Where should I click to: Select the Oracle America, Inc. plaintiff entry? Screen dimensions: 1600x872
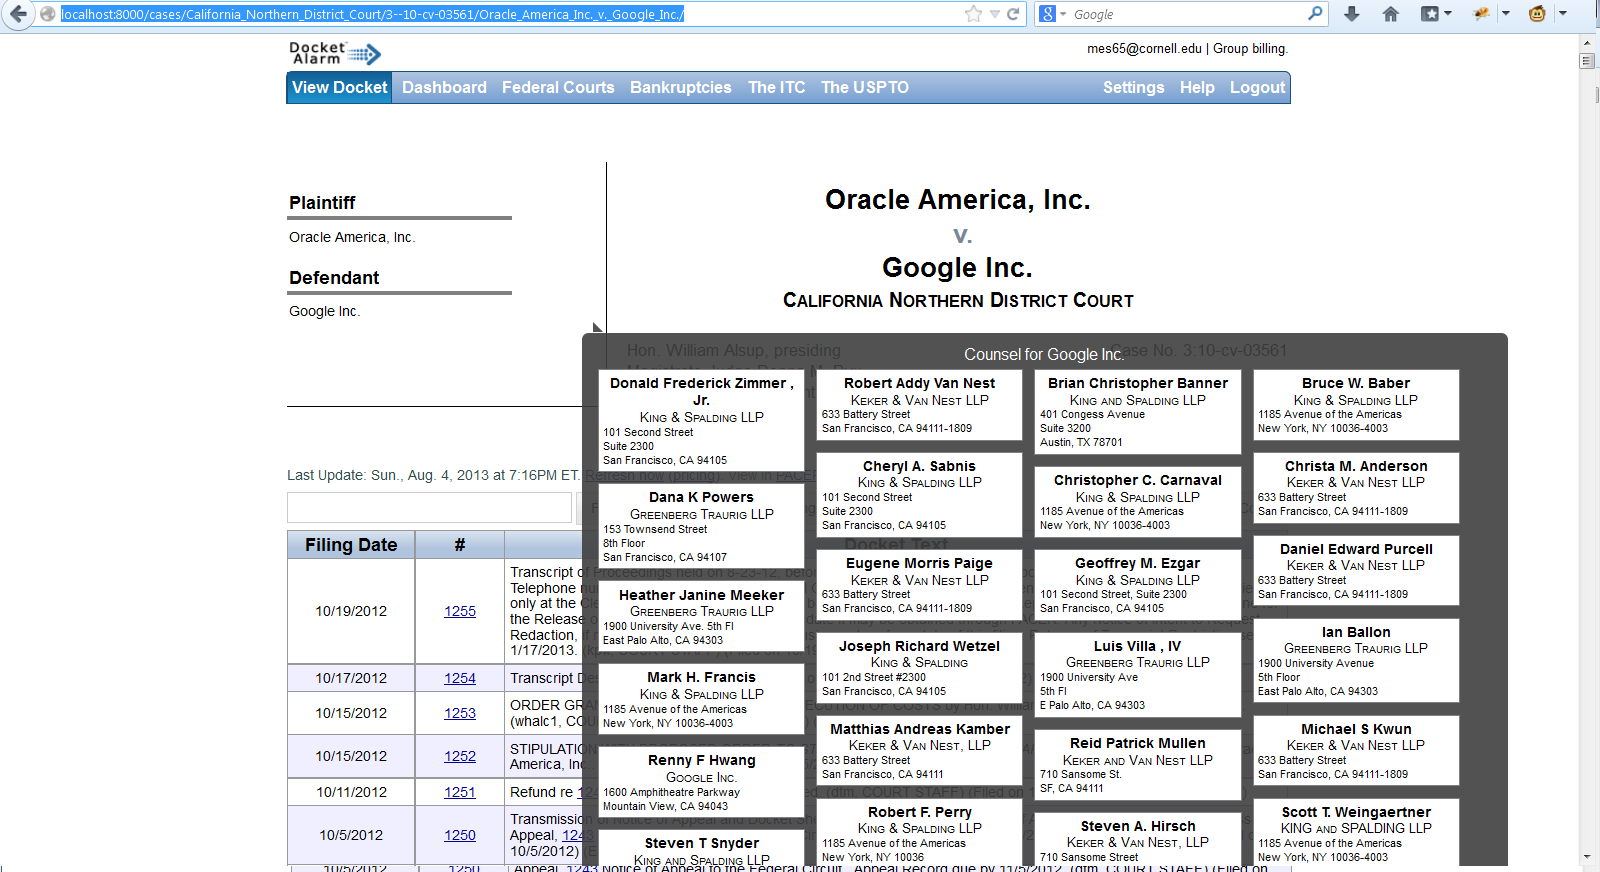(x=352, y=237)
